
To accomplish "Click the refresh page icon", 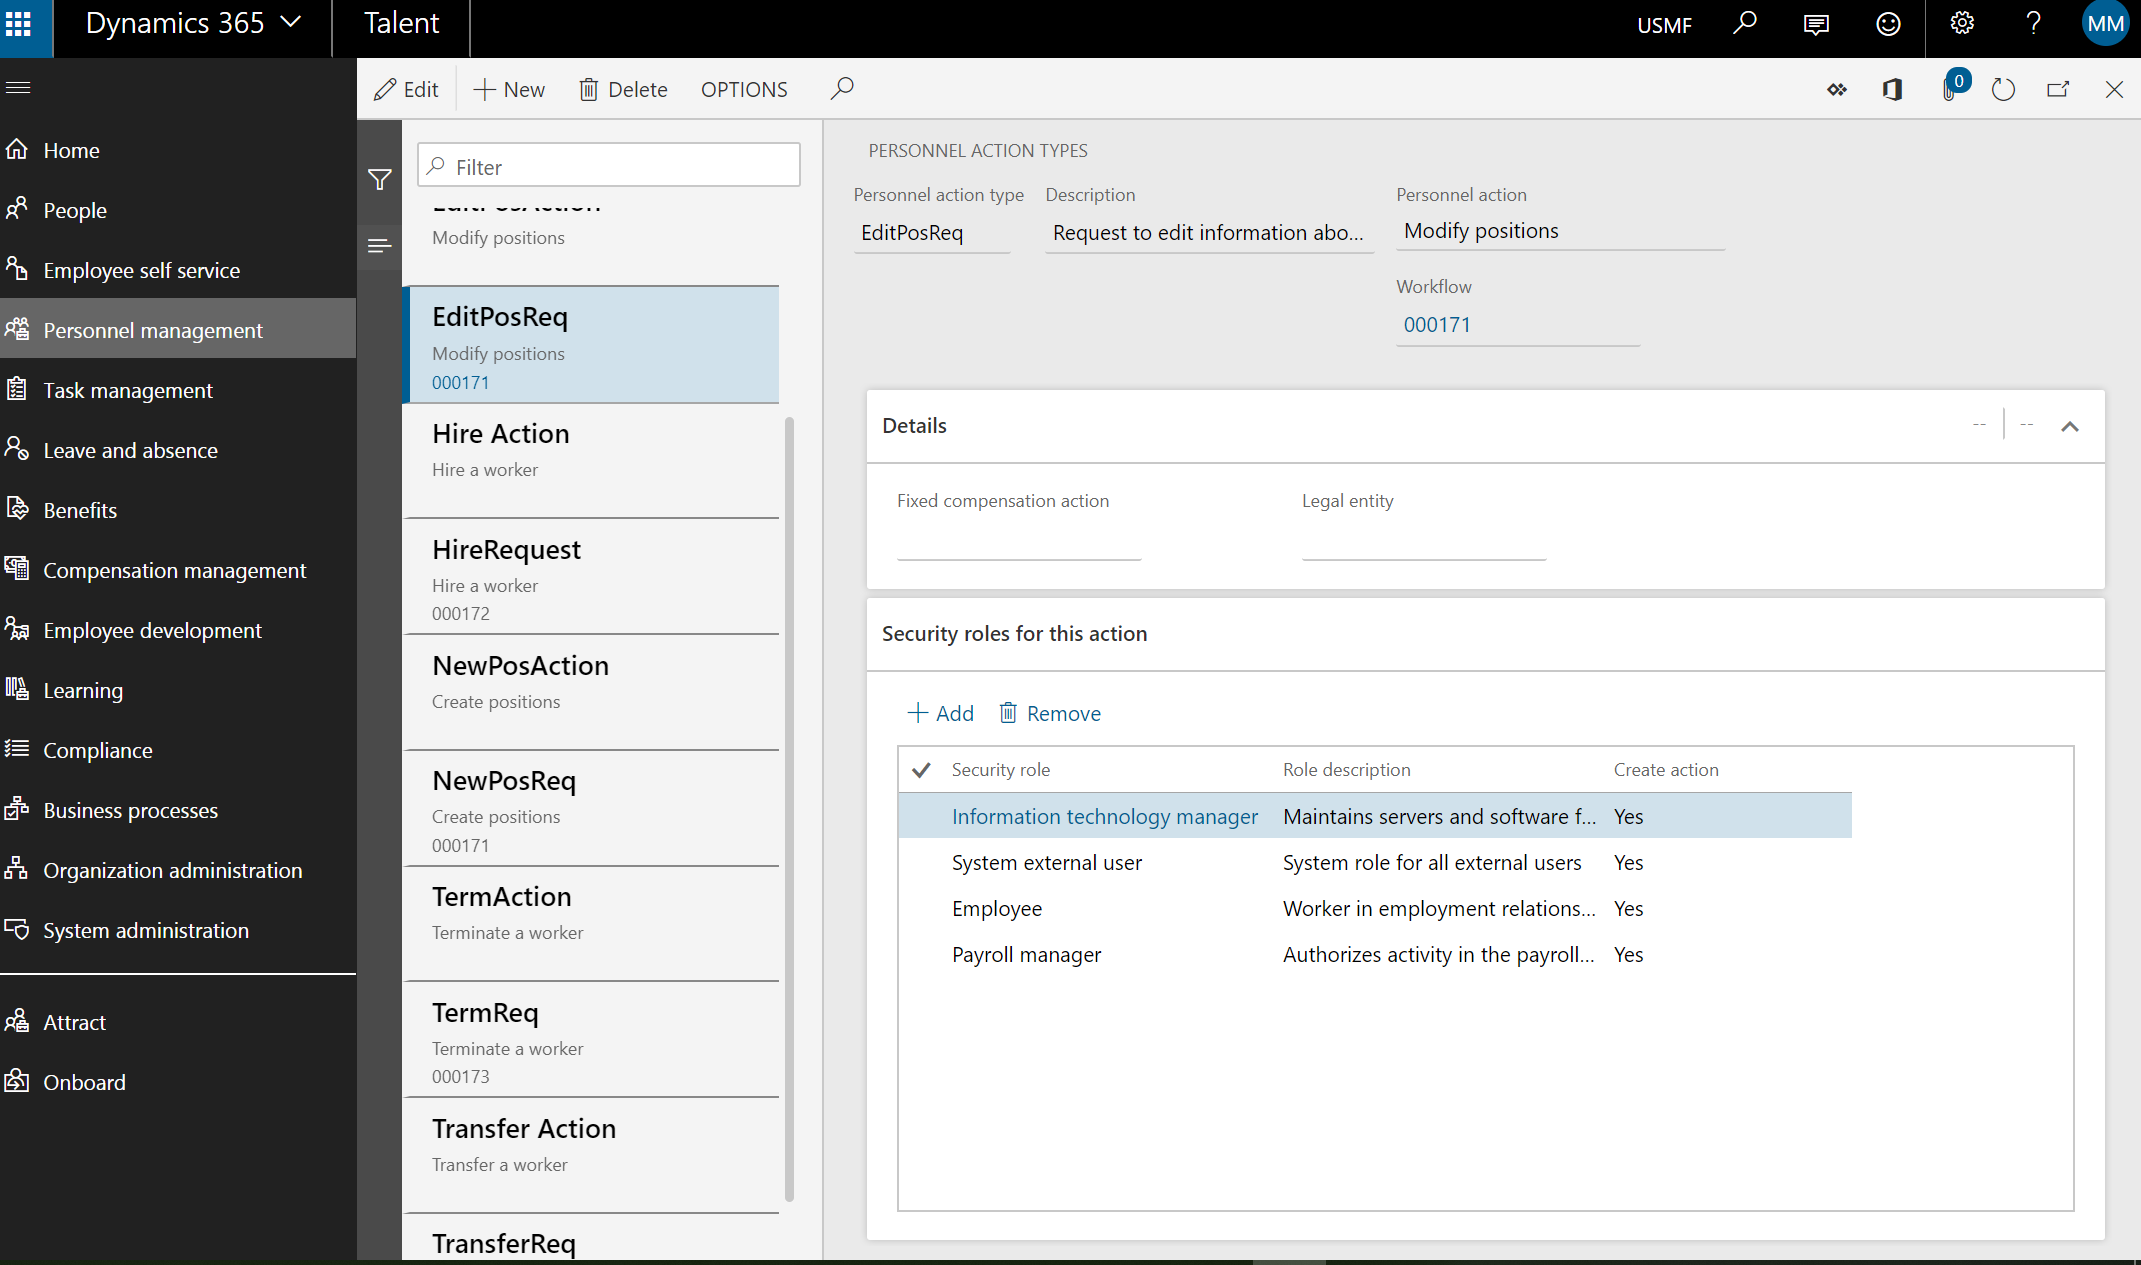I will (2003, 90).
